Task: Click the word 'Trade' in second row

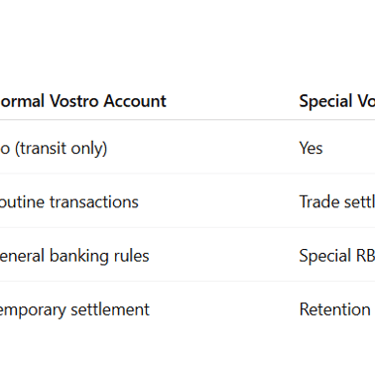Action: pos(320,202)
